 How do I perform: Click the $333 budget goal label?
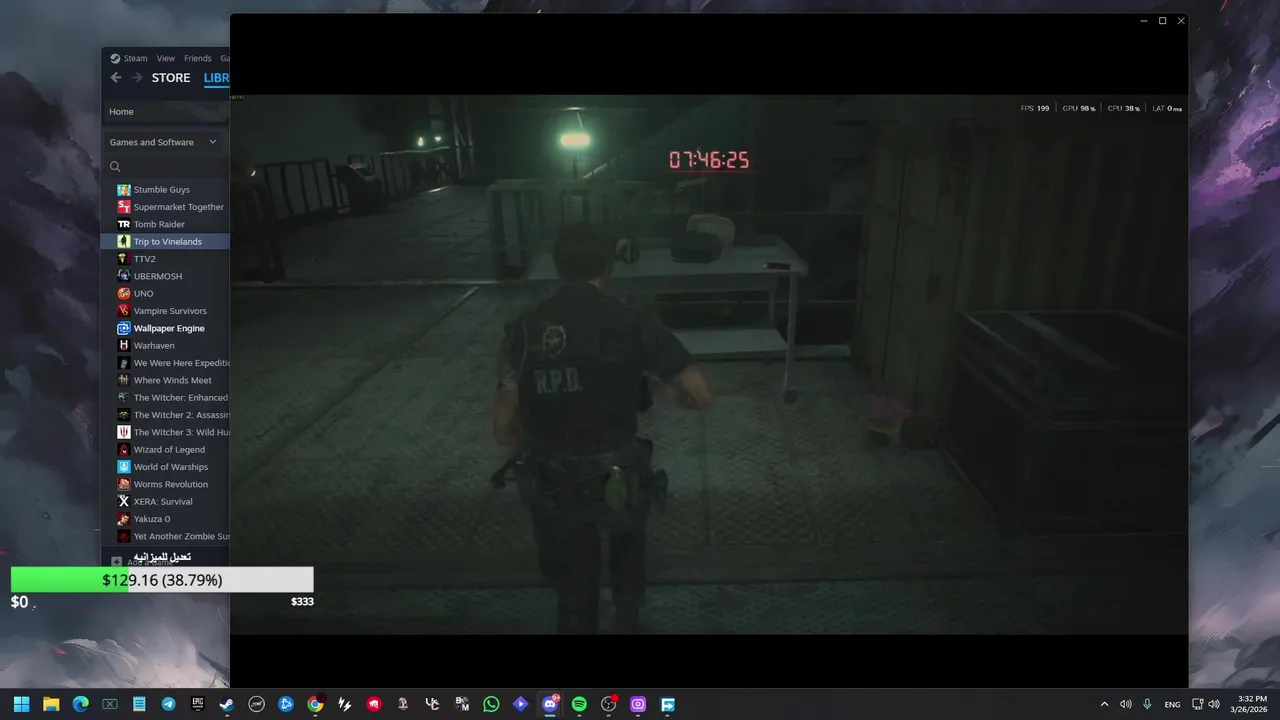click(302, 601)
